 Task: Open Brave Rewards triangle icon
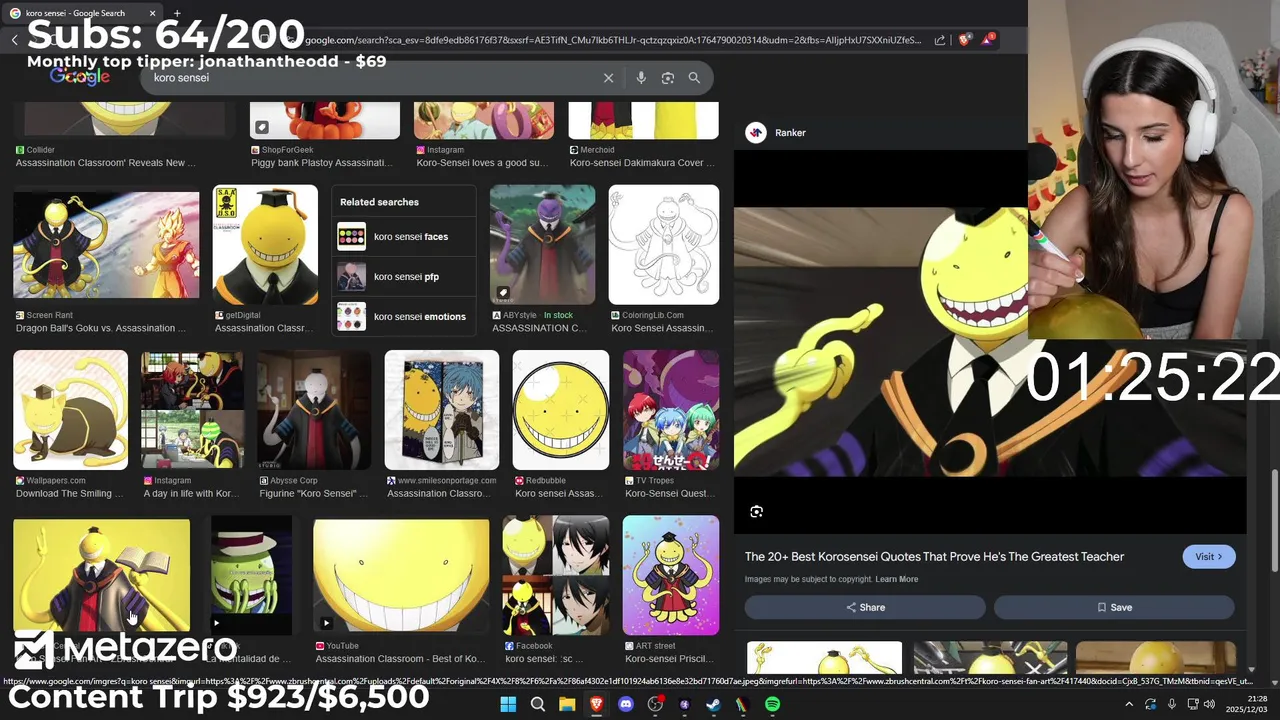click(987, 40)
